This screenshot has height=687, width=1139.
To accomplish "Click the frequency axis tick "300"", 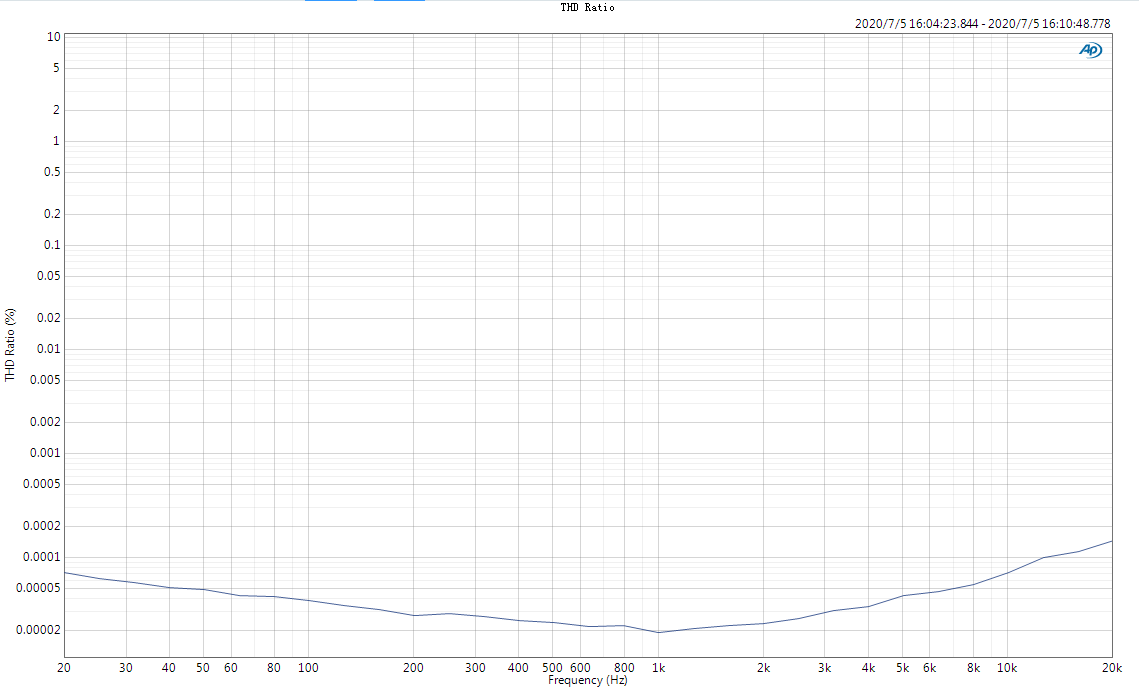I will point(475,667).
